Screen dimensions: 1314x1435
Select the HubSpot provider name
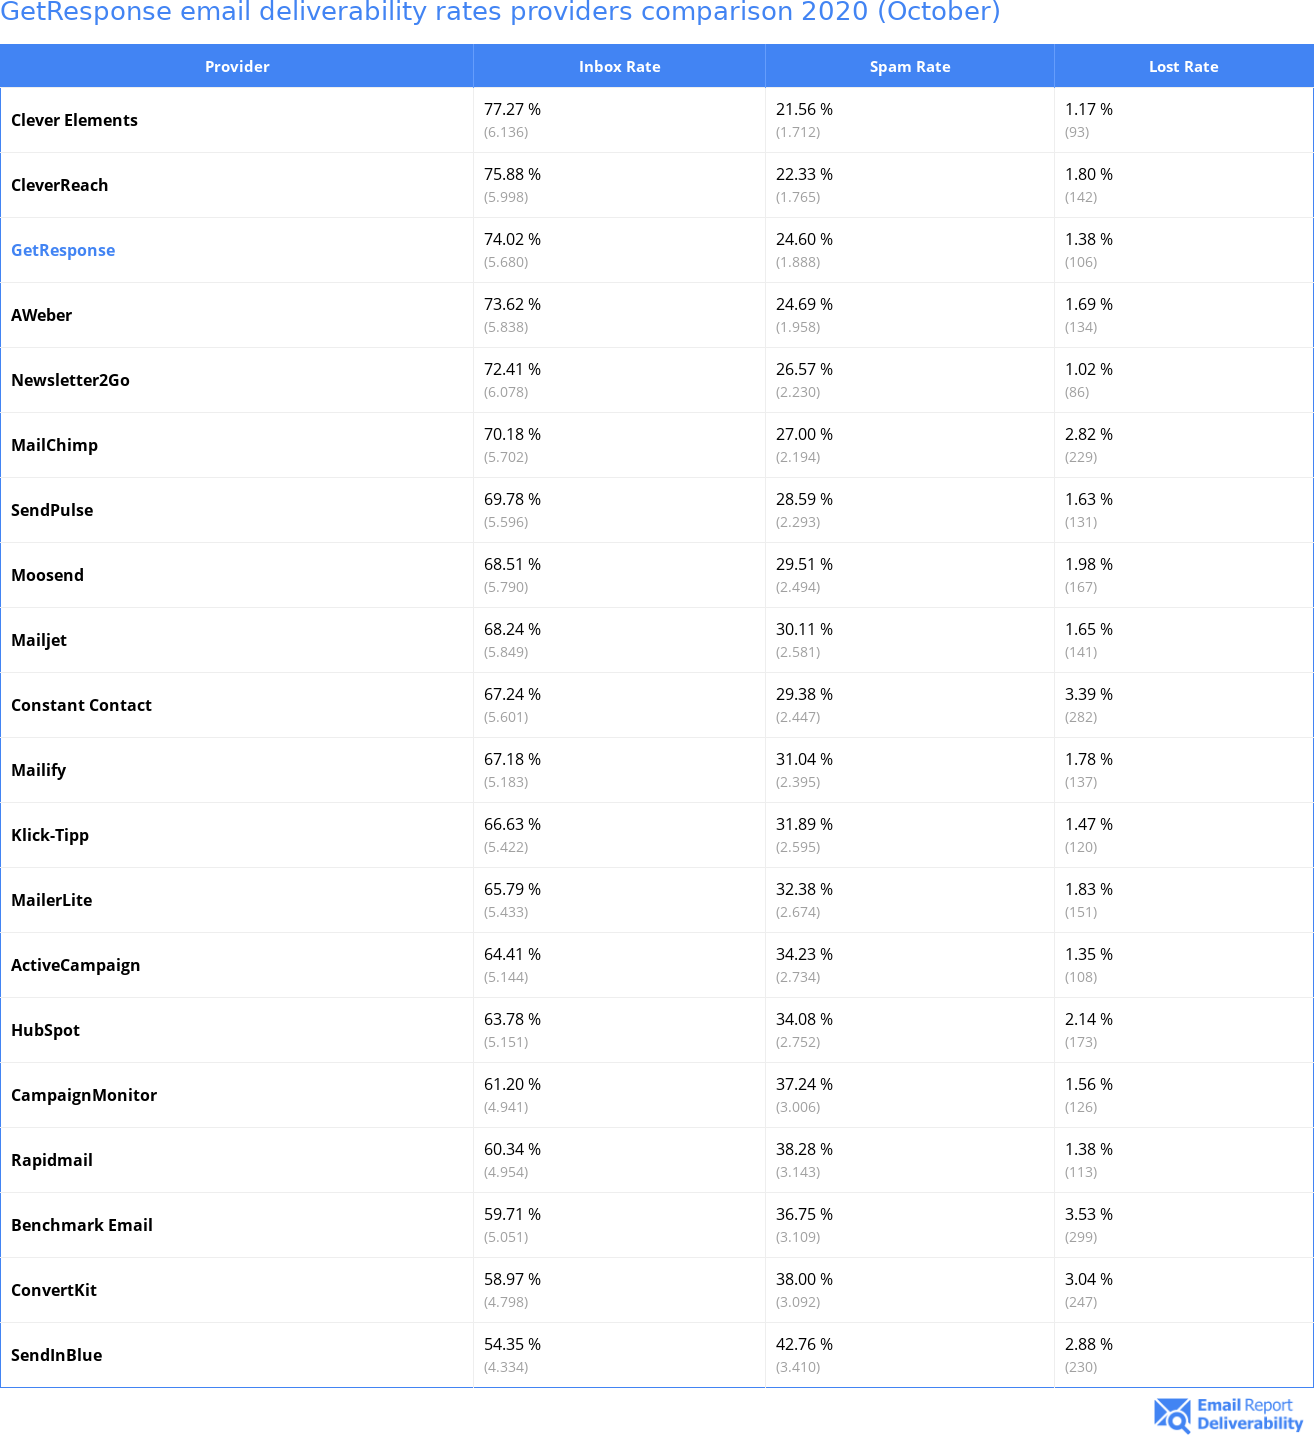tap(45, 1030)
